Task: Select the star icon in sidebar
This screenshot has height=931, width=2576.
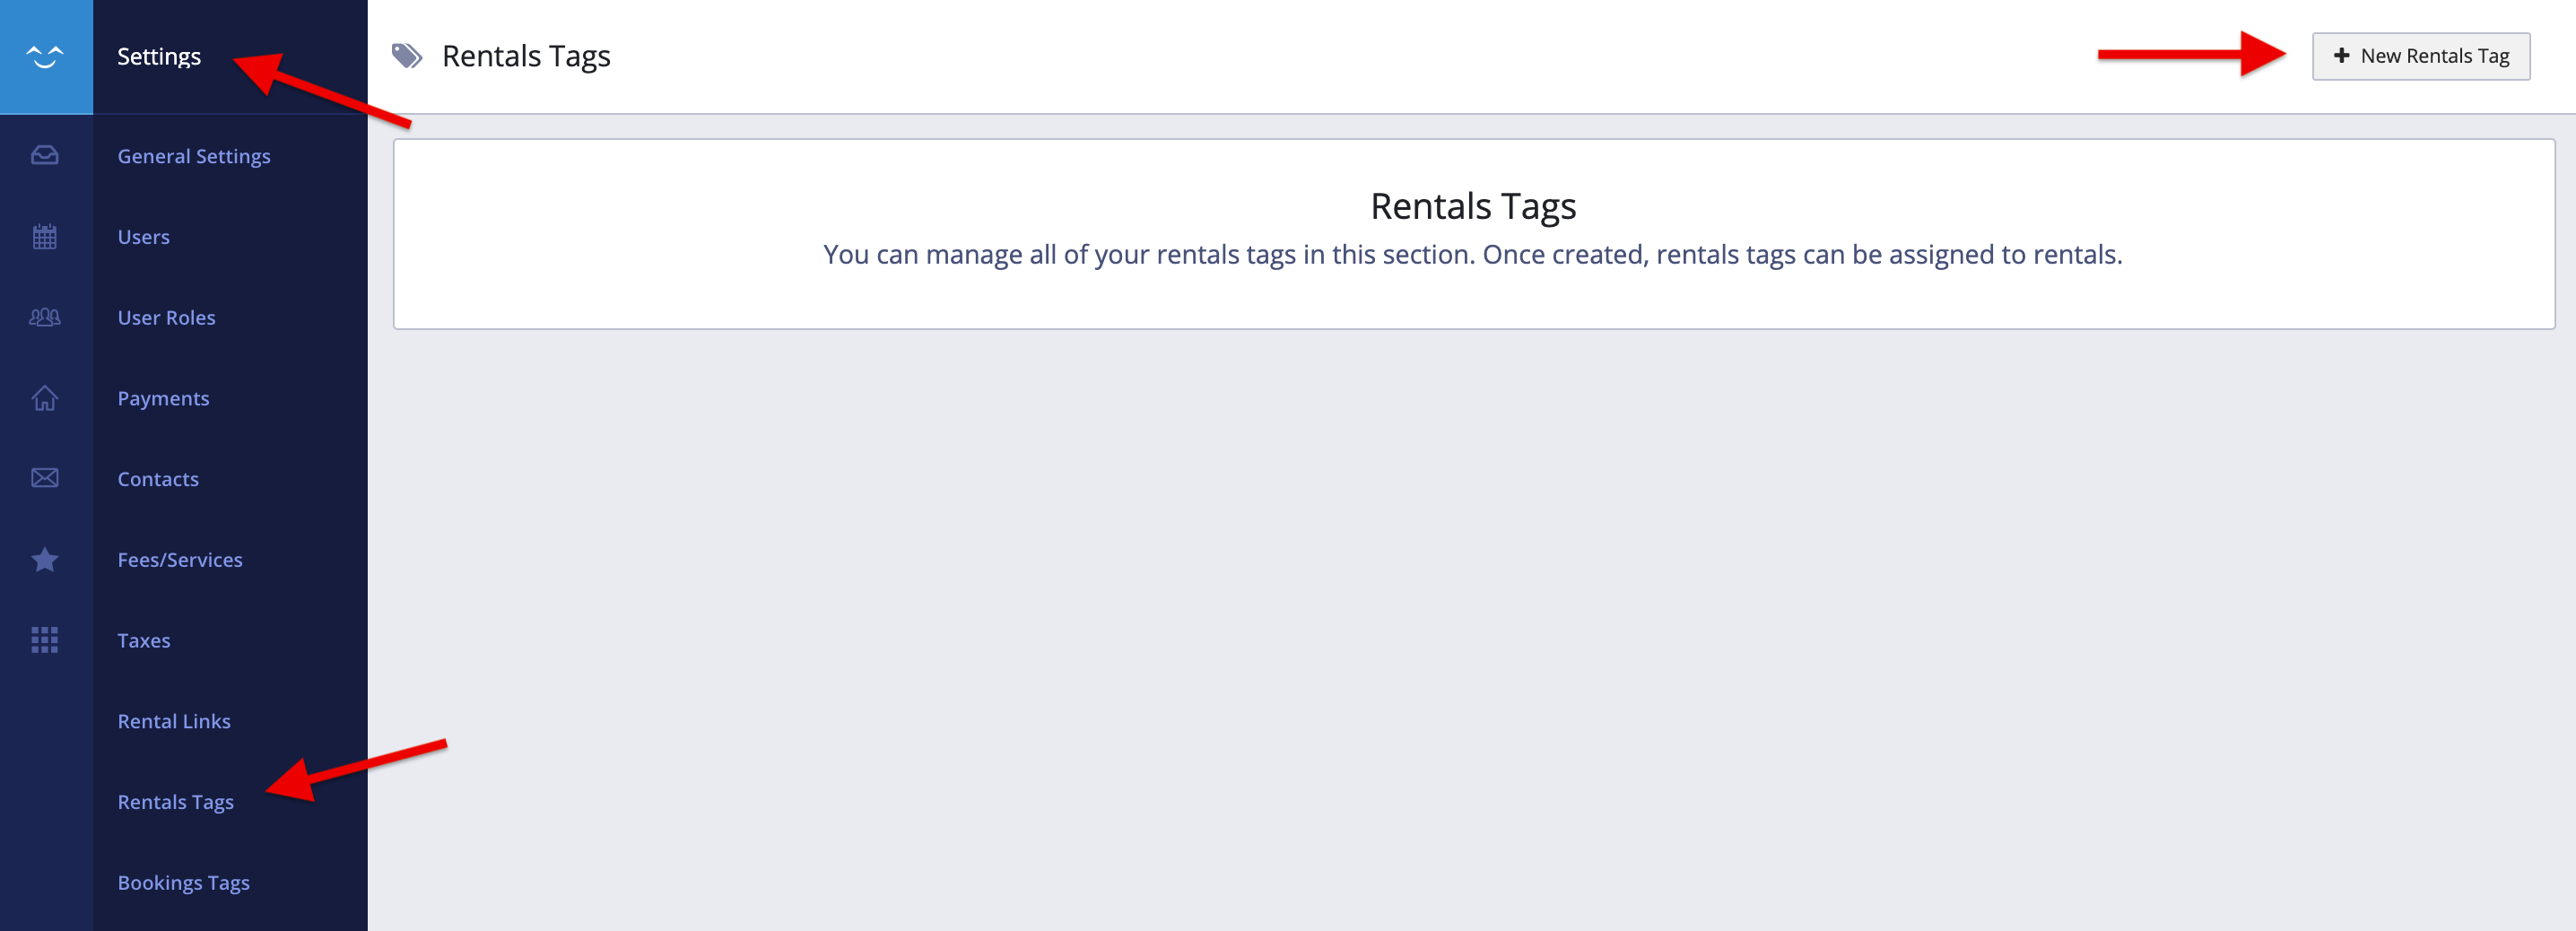Action: (45, 559)
